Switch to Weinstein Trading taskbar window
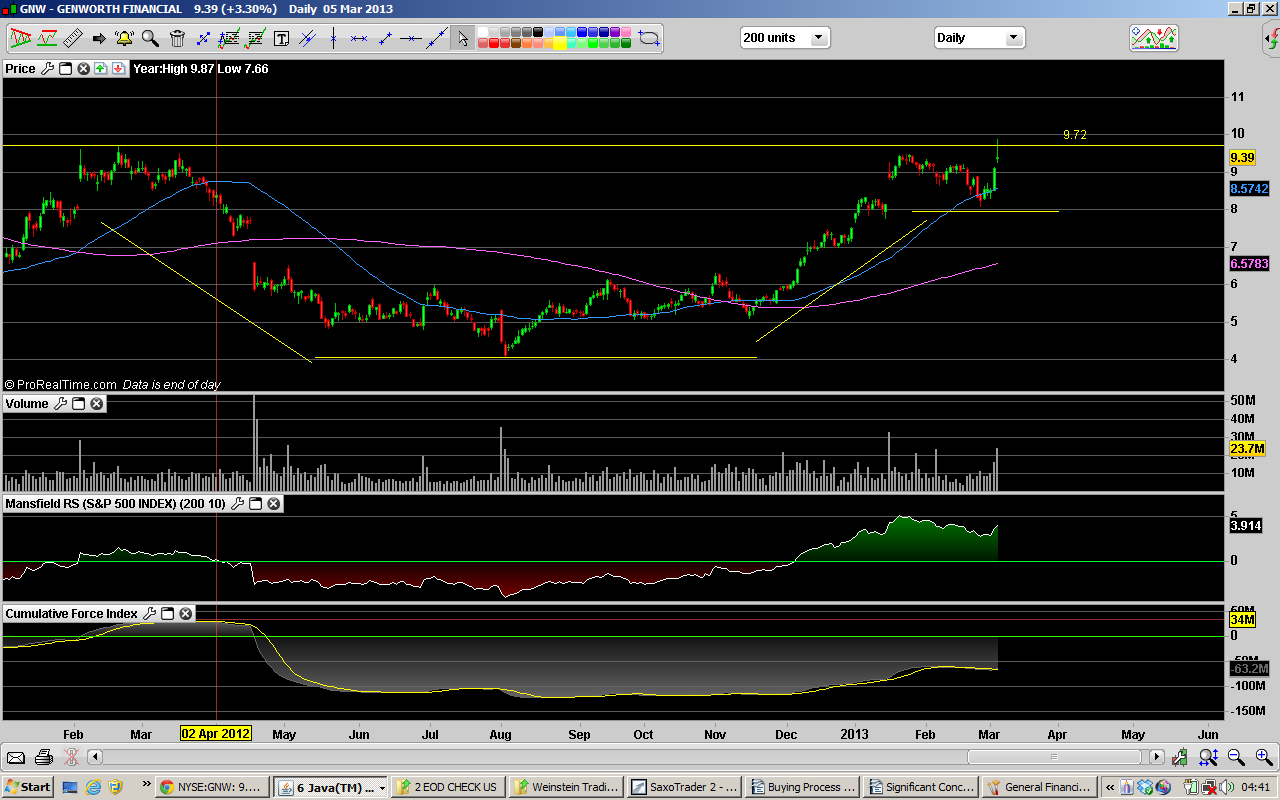This screenshot has width=1280, height=800. [x=566, y=787]
